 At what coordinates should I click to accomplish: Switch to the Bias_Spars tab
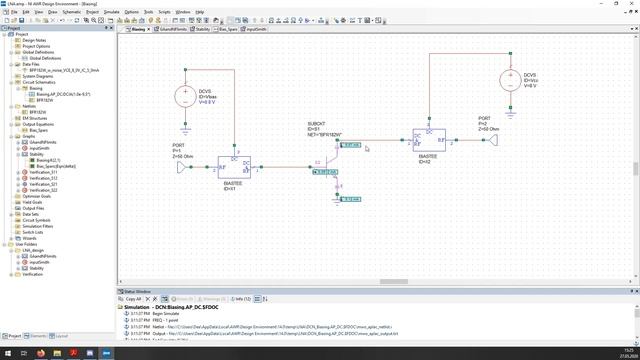click(x=225, y=29)
